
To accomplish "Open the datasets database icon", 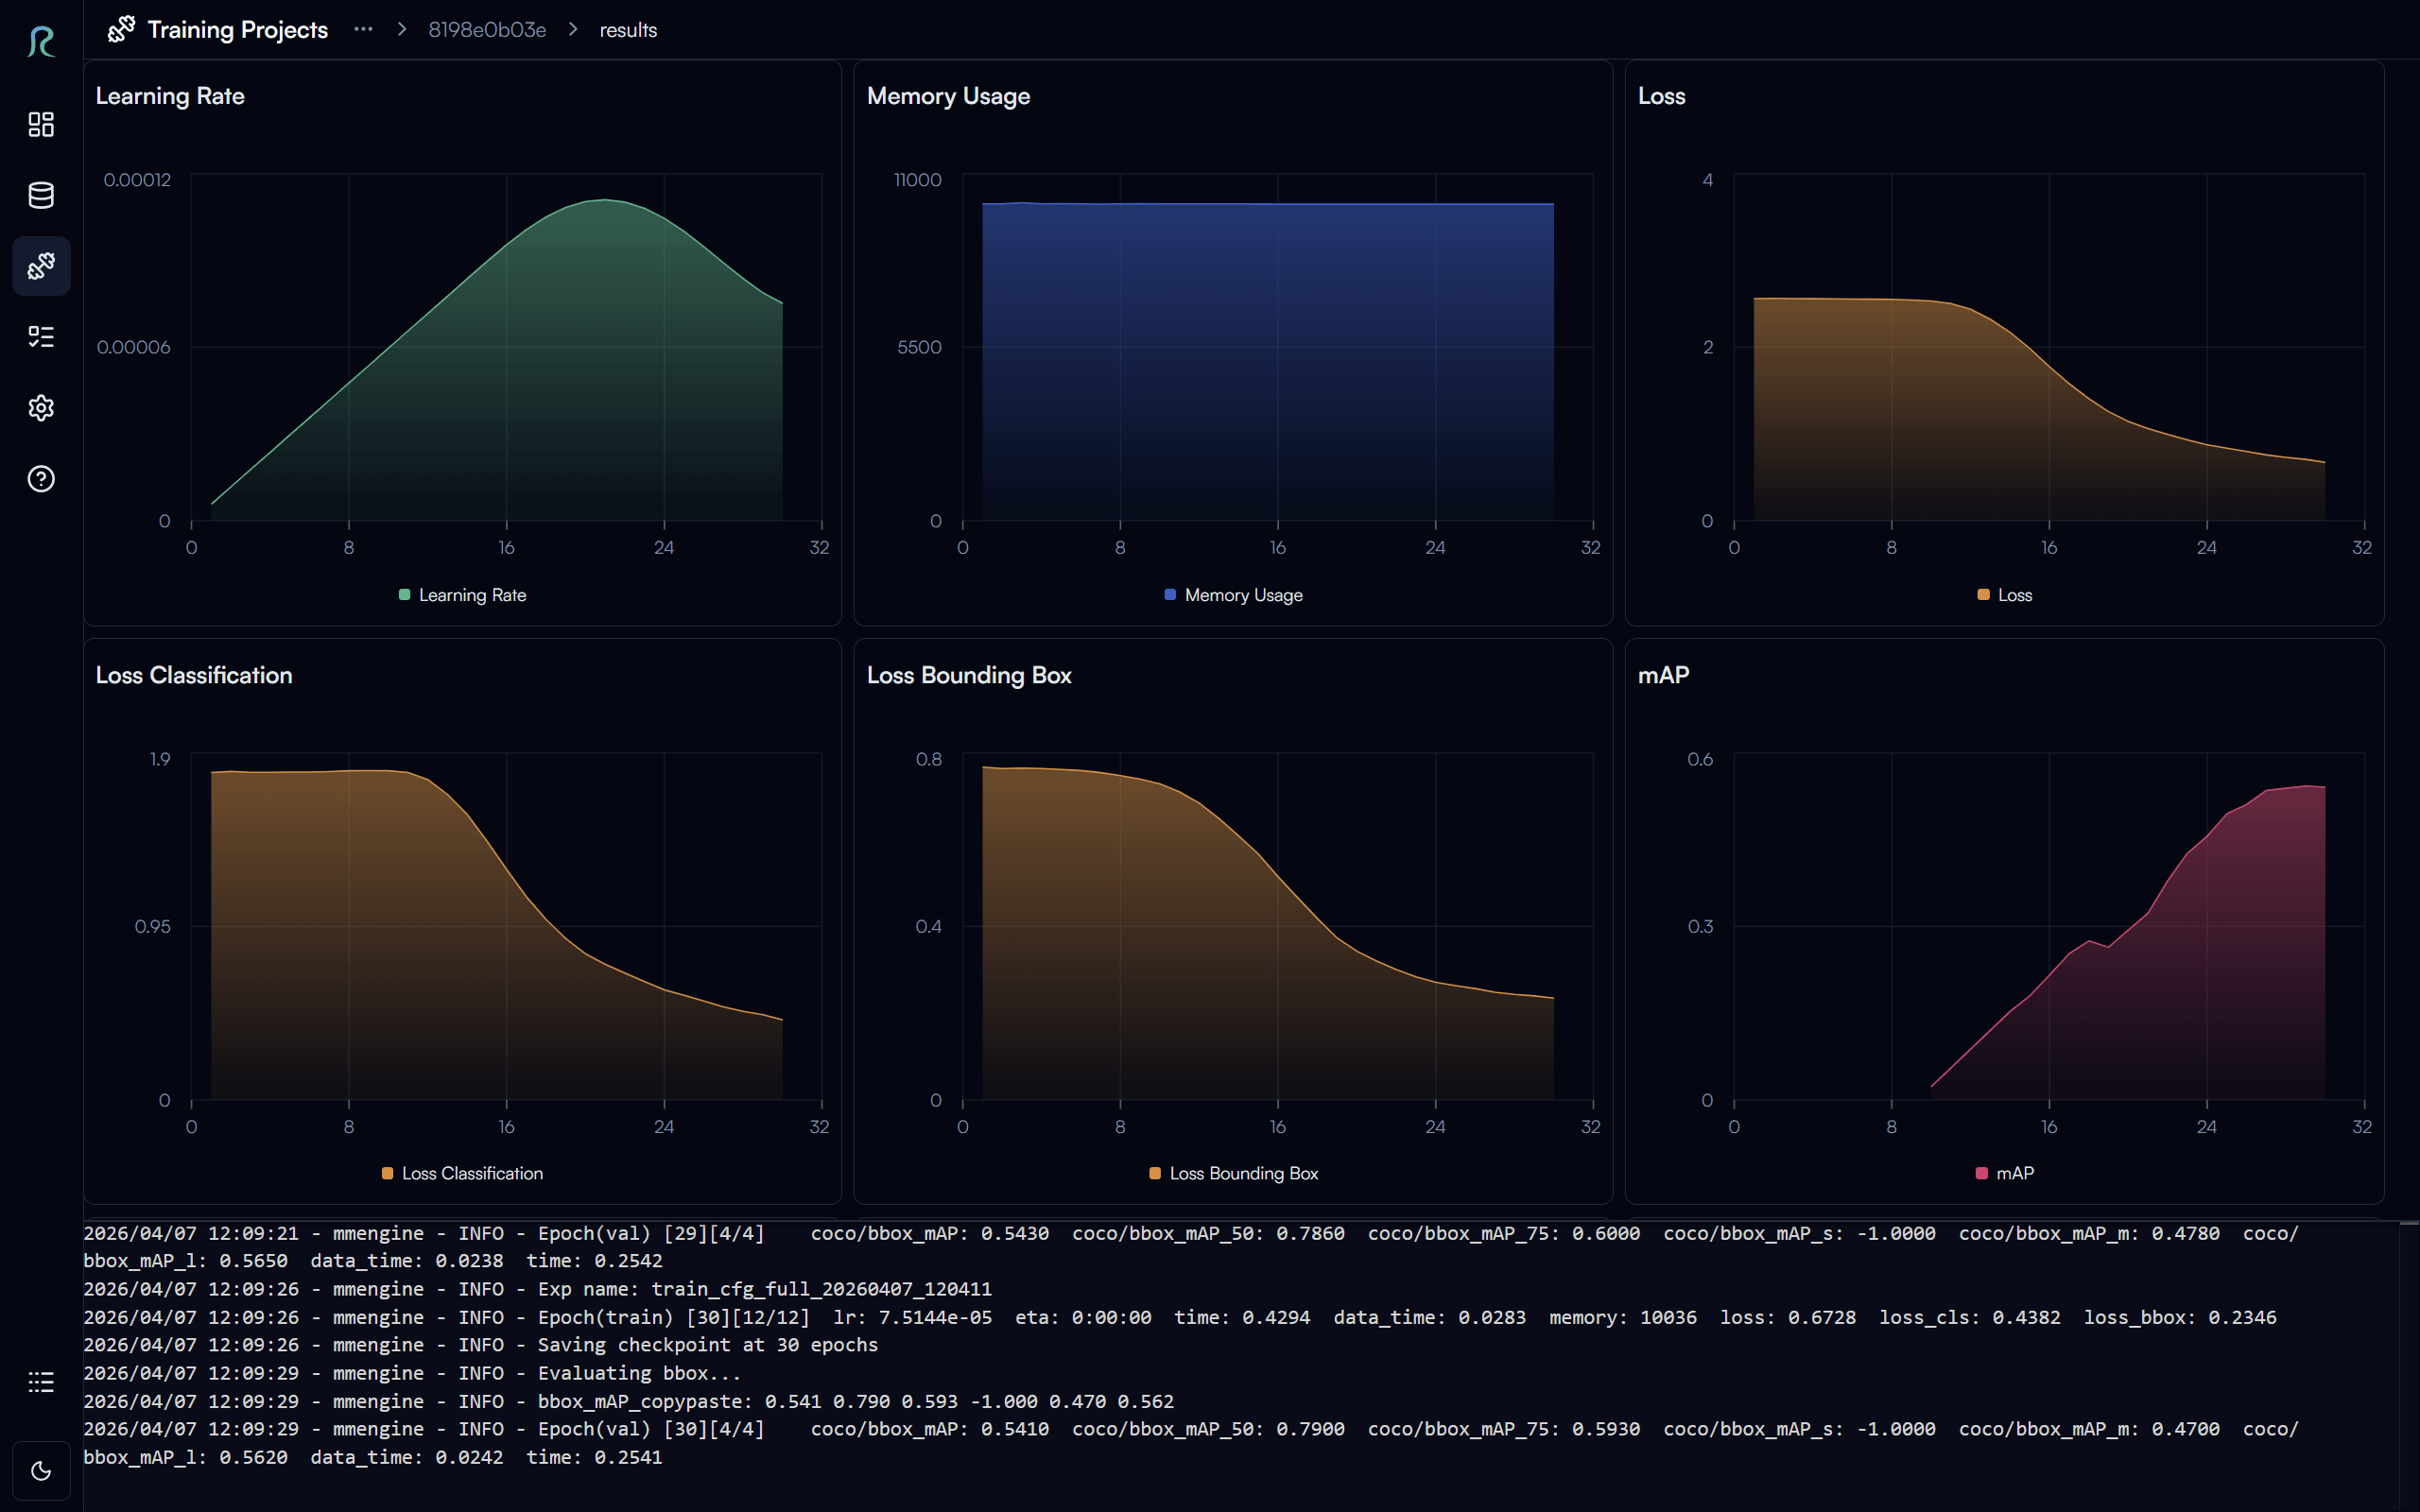I will [41, 195].
